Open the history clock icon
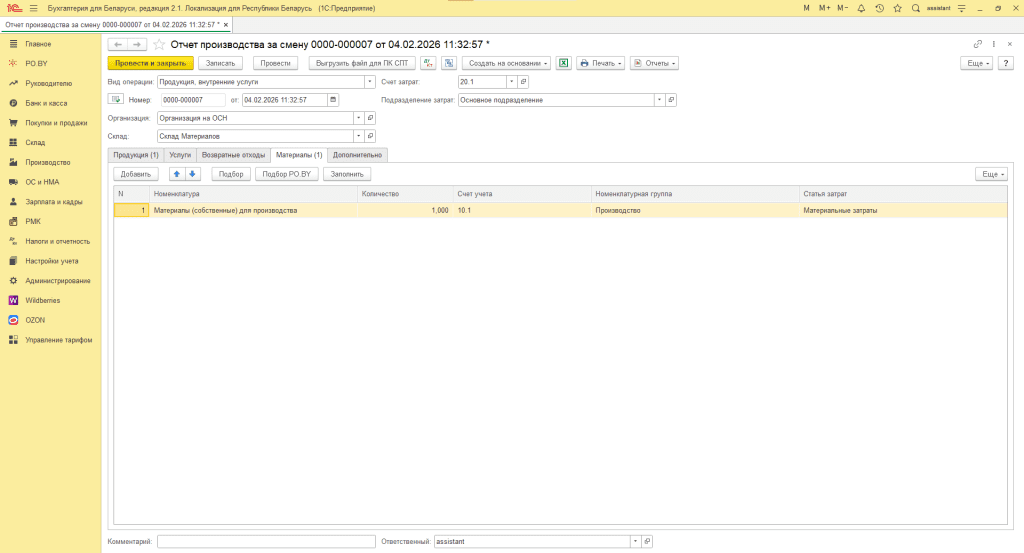This screenshot has width=1024, height=553. coord(880,8)
